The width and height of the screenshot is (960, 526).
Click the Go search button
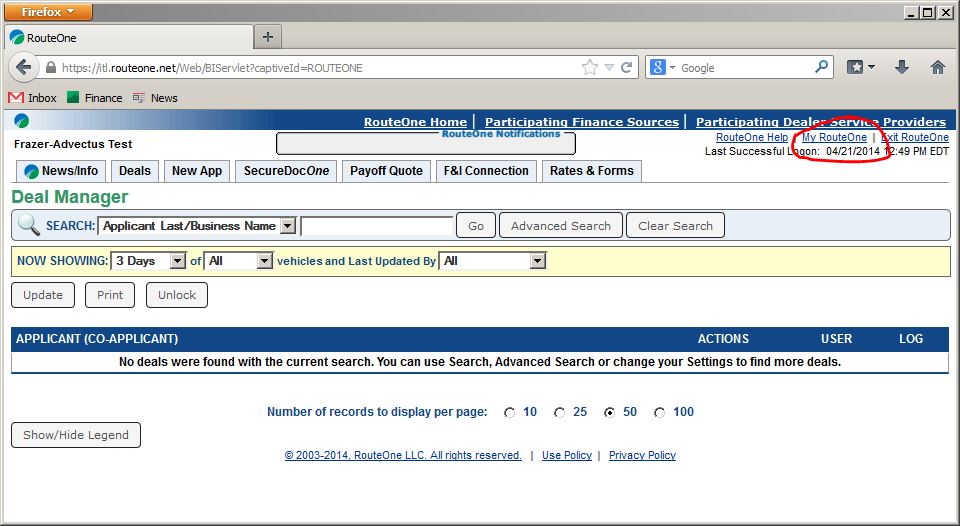476,225
